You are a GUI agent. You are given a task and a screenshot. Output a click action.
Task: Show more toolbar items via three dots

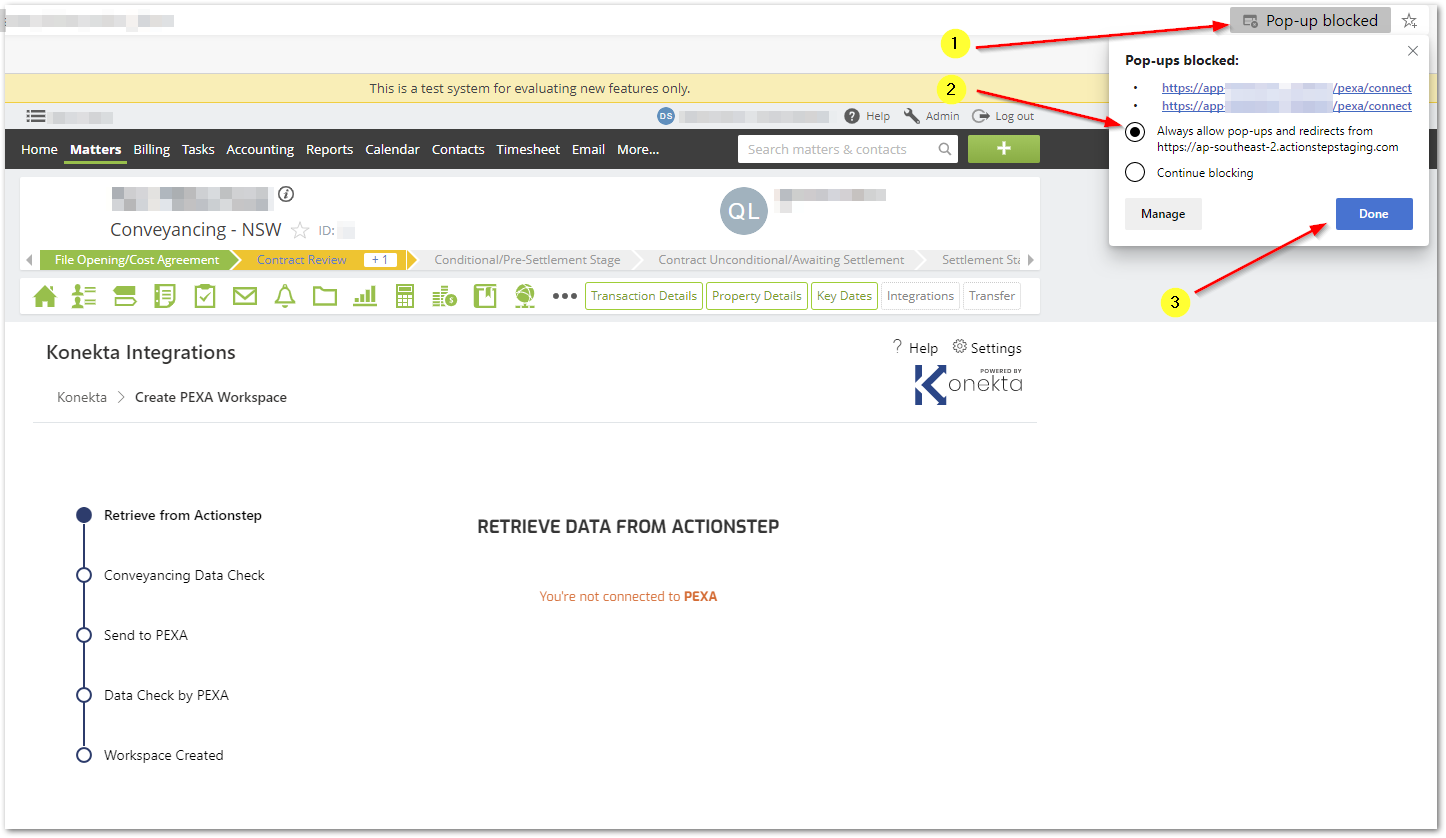click(565, 296)
